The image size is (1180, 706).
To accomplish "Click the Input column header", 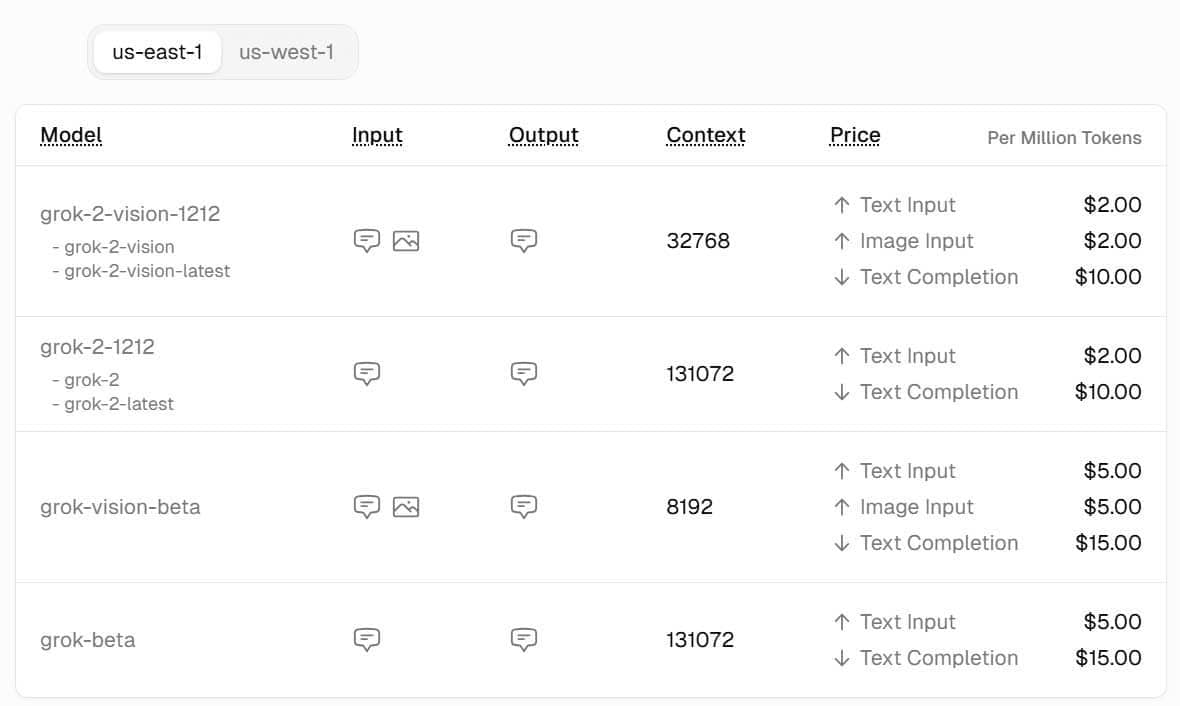I will click(377, 135).
